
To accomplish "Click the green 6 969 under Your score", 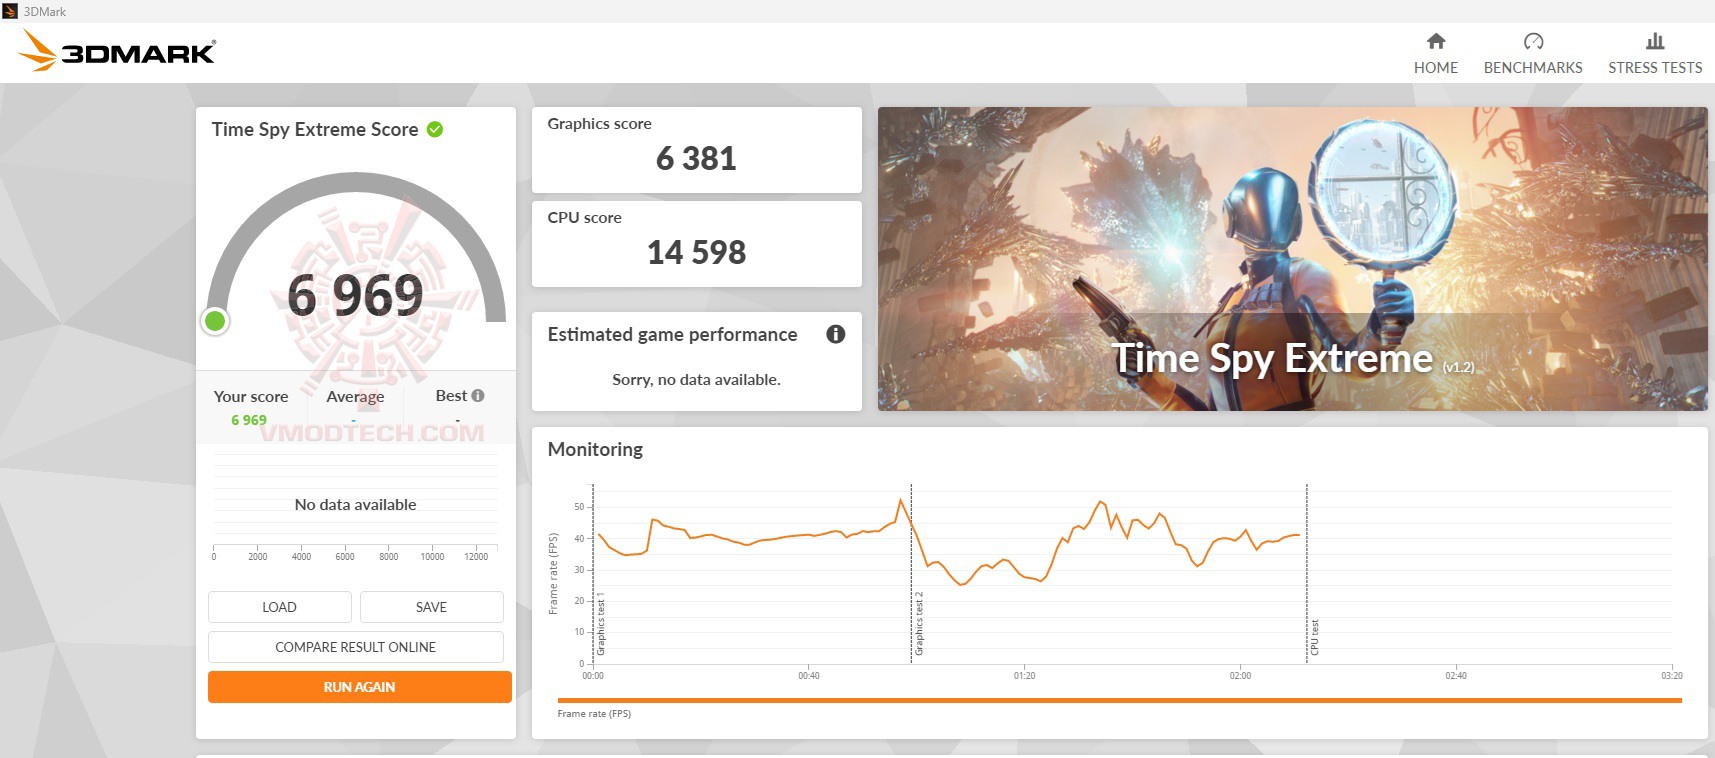I will click(x=249, y=420).
